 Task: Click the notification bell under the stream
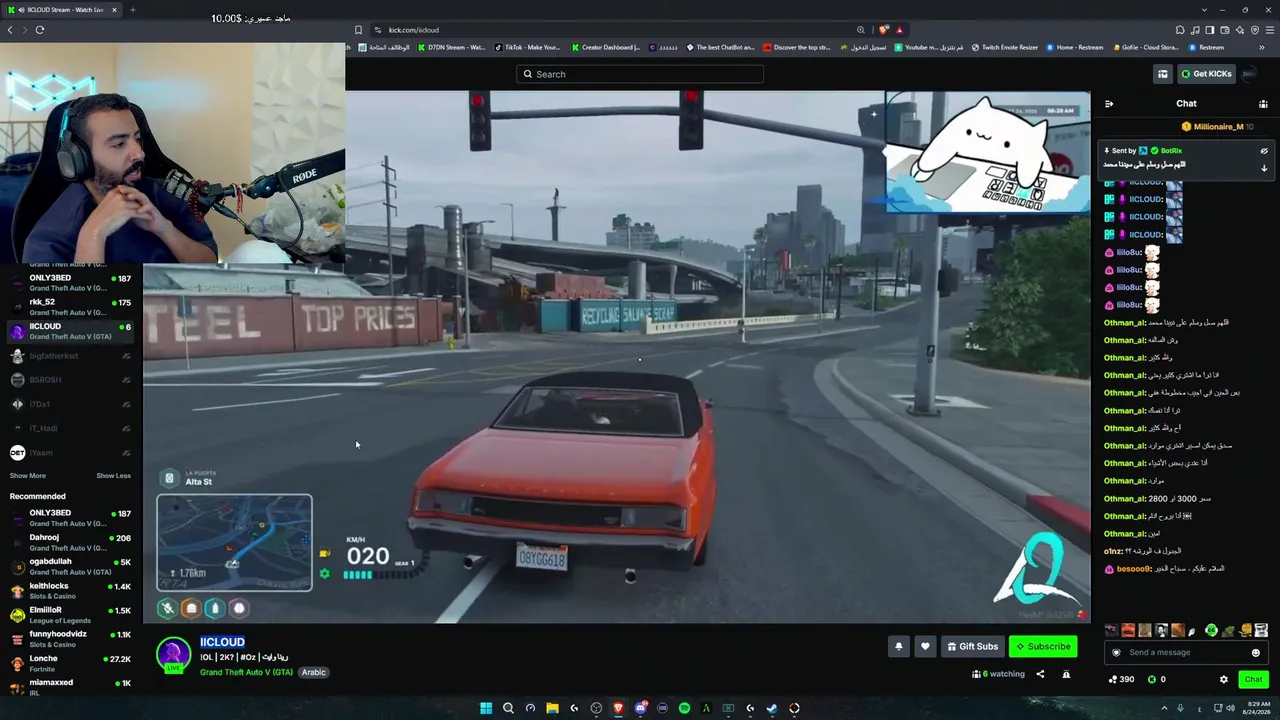(898, 646)
